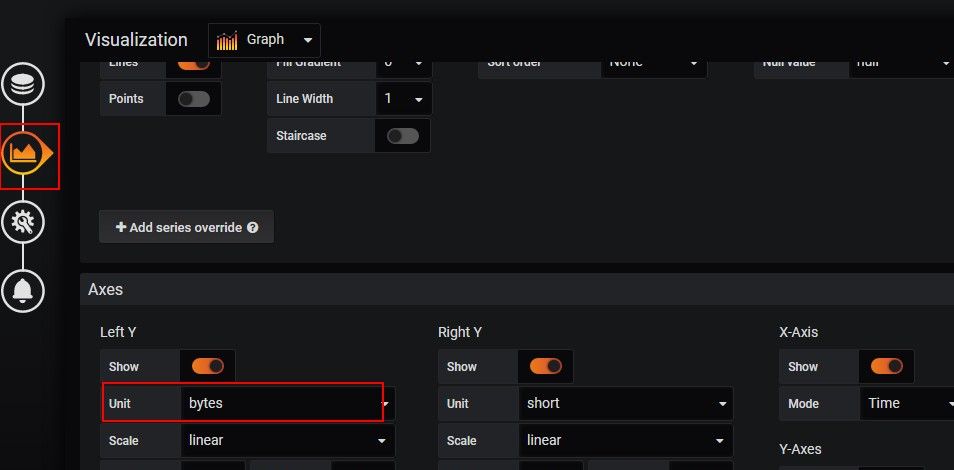Viewport: 954px width, 470px height.
Task: Click the help question mark icon
Action: click(253, 228)
